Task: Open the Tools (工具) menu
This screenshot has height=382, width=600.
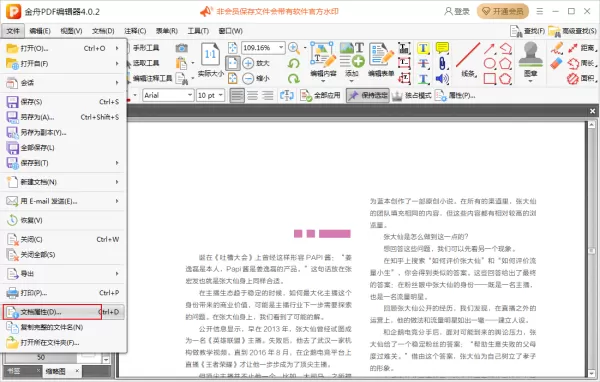Action: [198, 31]
